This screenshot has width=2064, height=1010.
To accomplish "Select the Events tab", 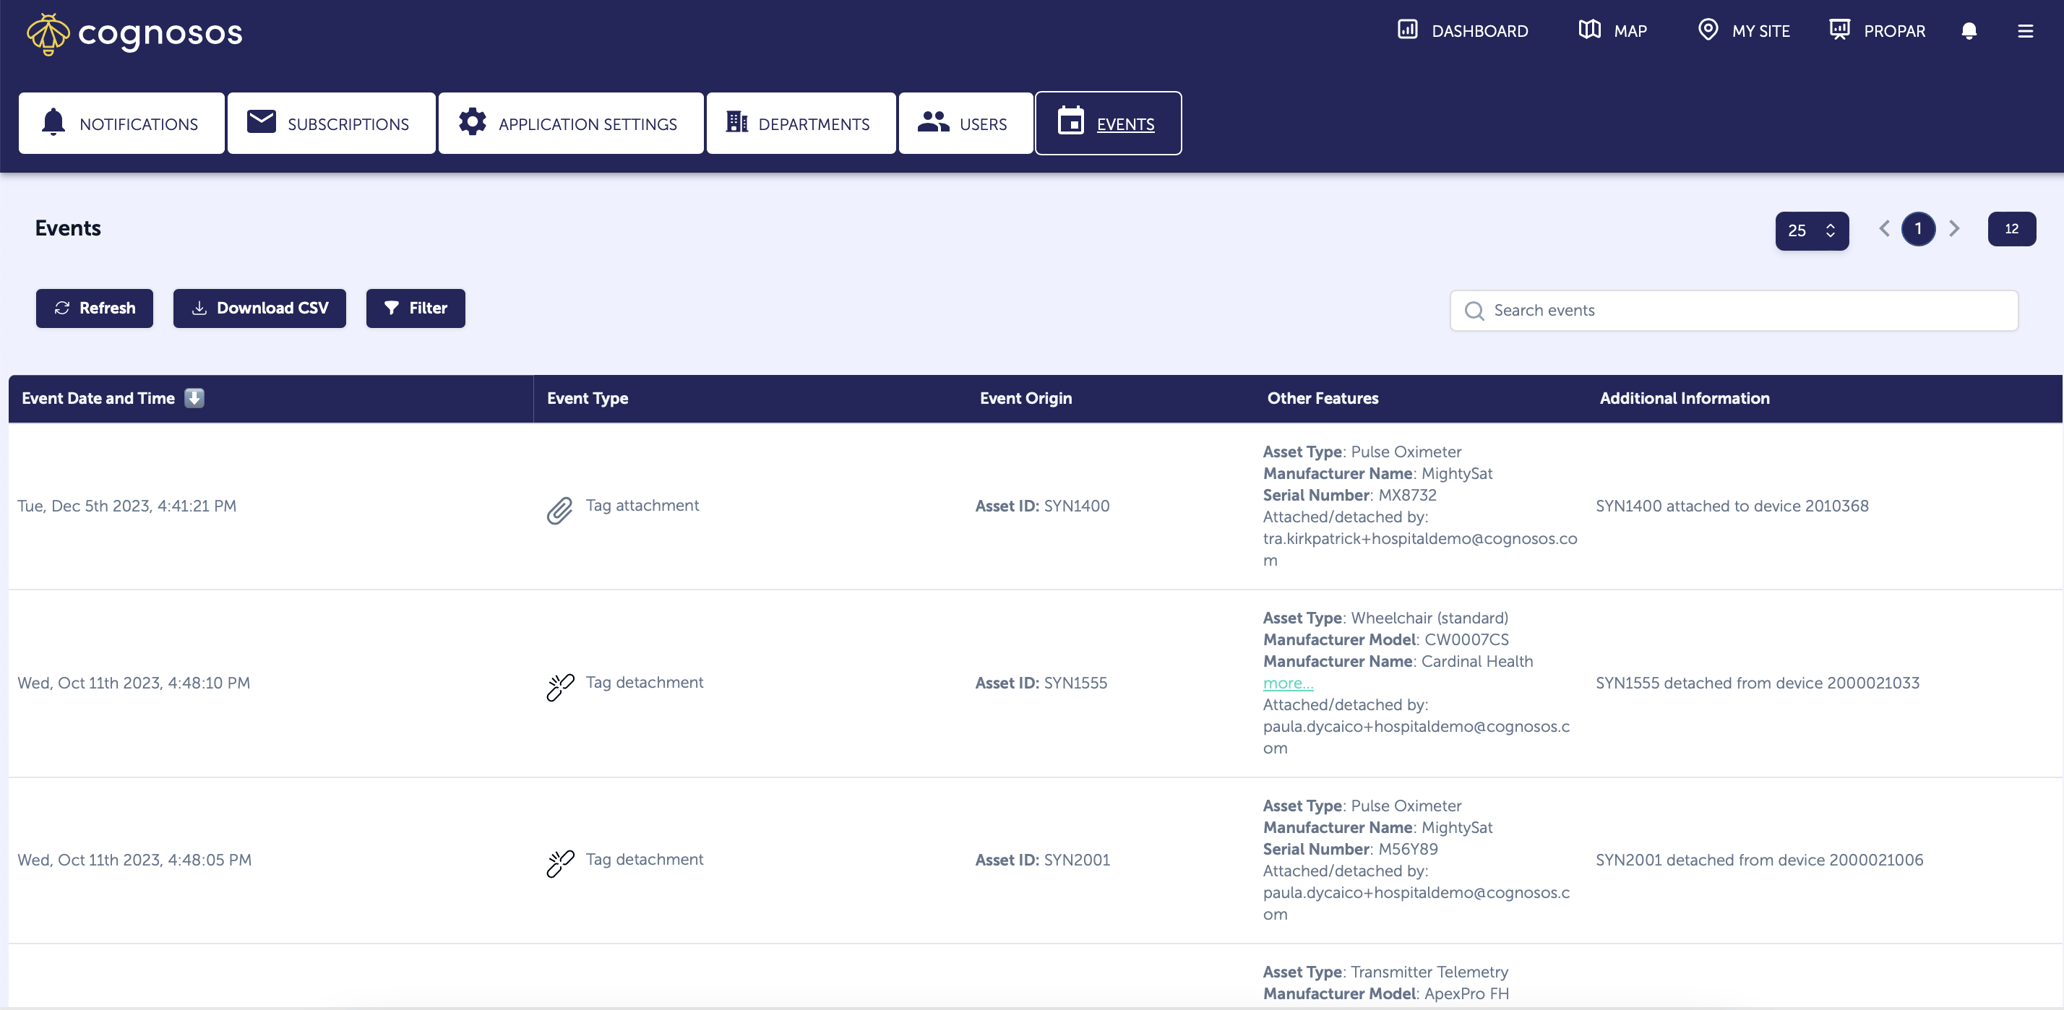I will click(1108, 123).
